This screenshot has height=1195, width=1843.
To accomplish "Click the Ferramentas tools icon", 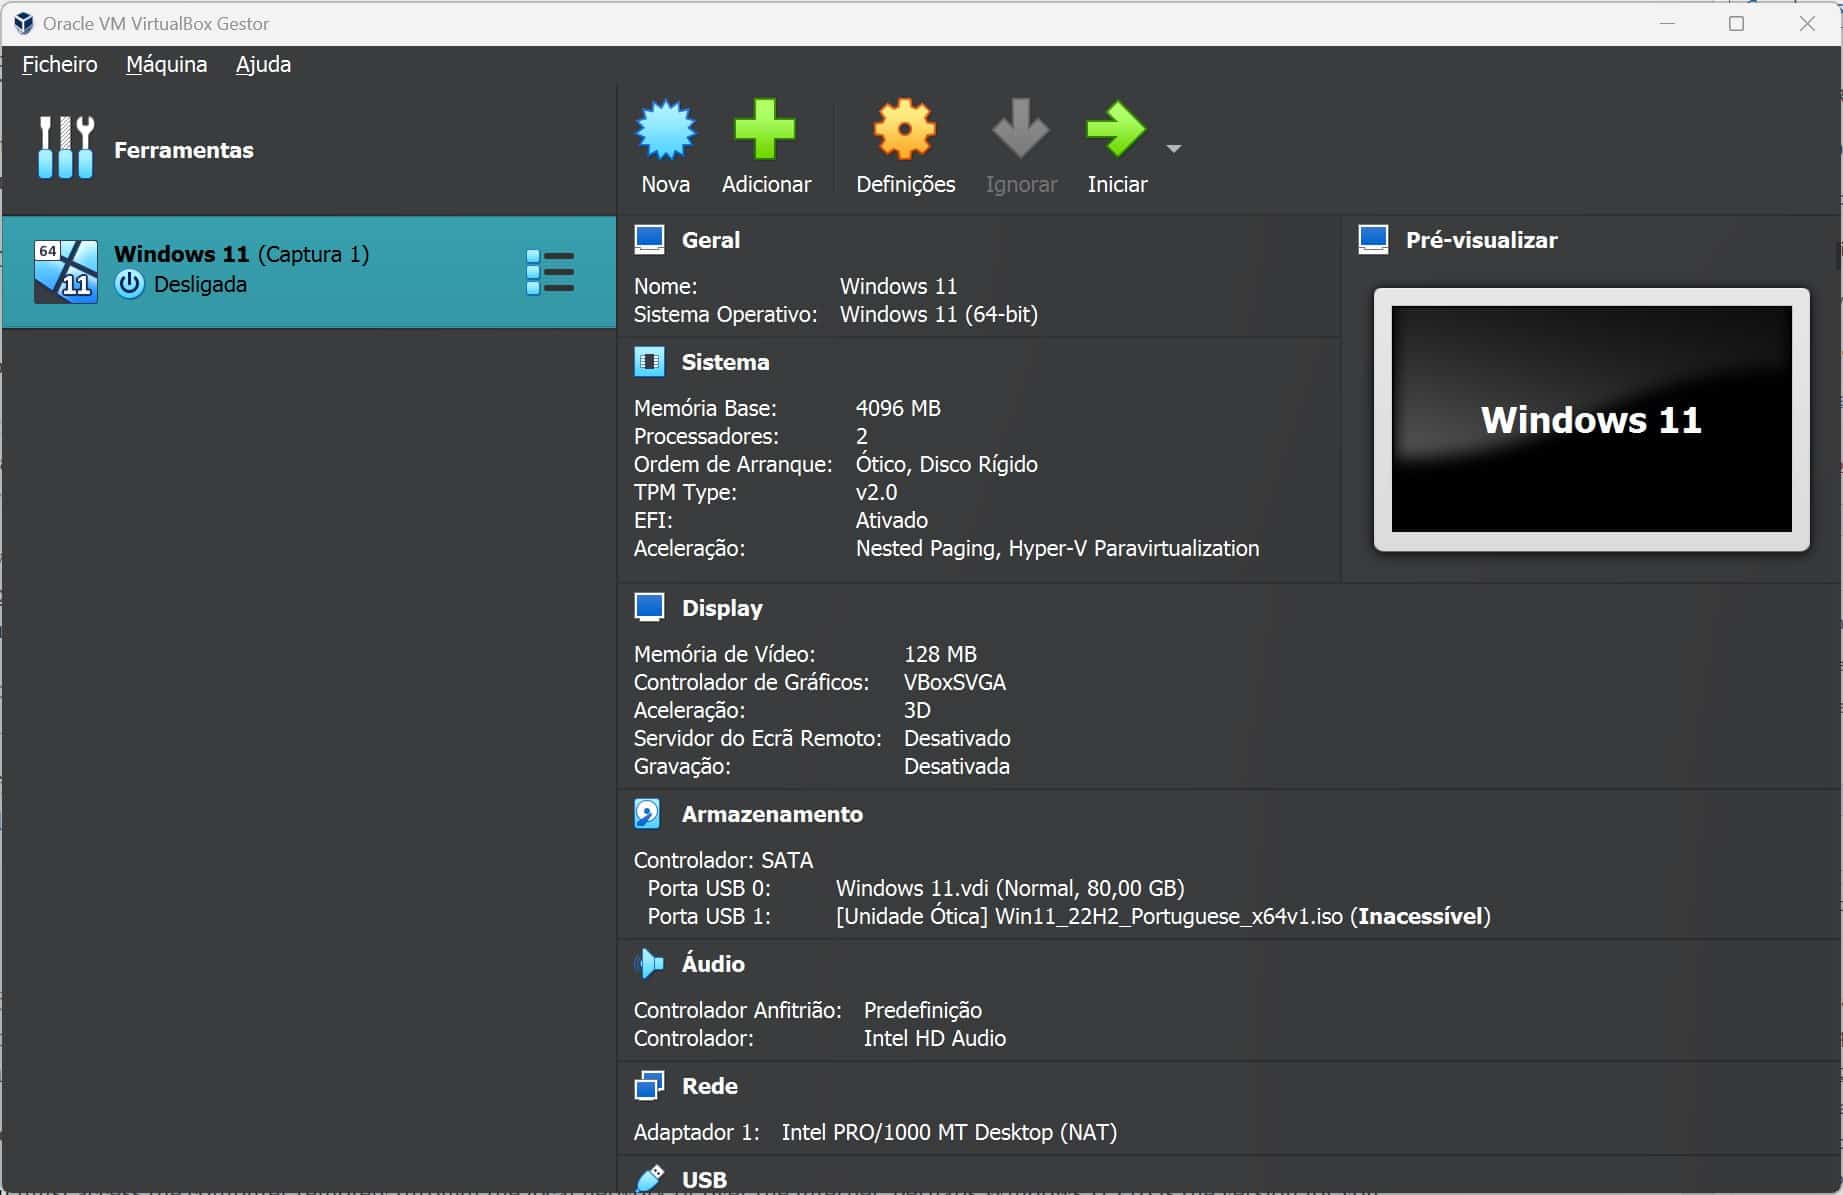I will pos(66,148).
